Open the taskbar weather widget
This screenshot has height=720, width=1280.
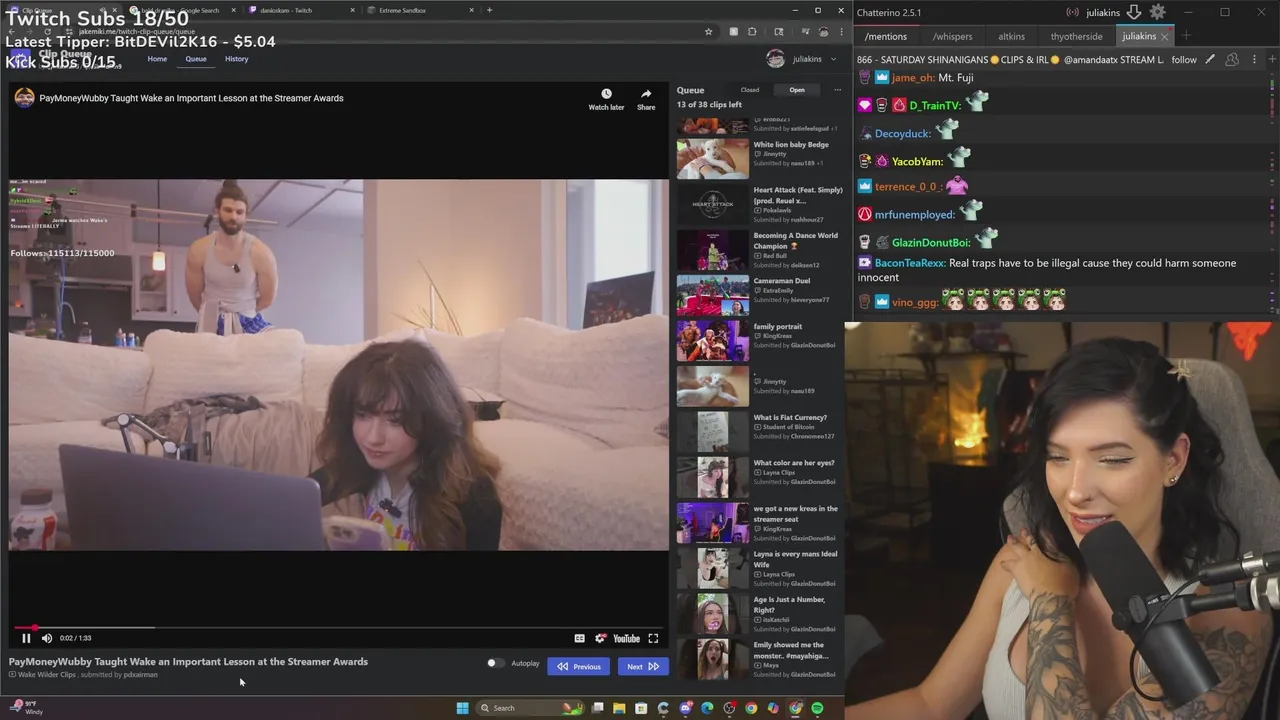coord(27,708)
